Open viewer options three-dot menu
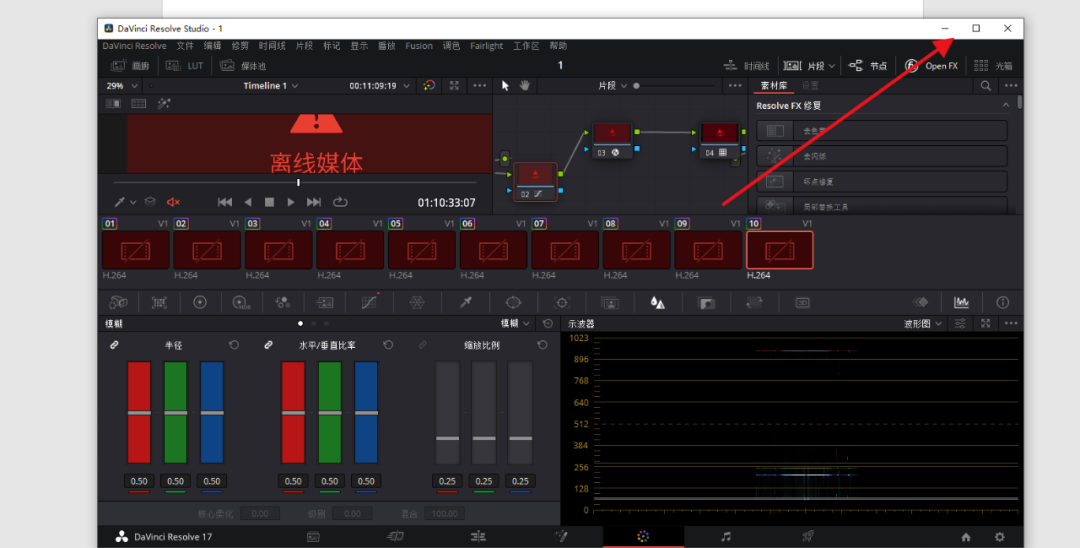Screen dimensions: 1080x548 (479, 86)
